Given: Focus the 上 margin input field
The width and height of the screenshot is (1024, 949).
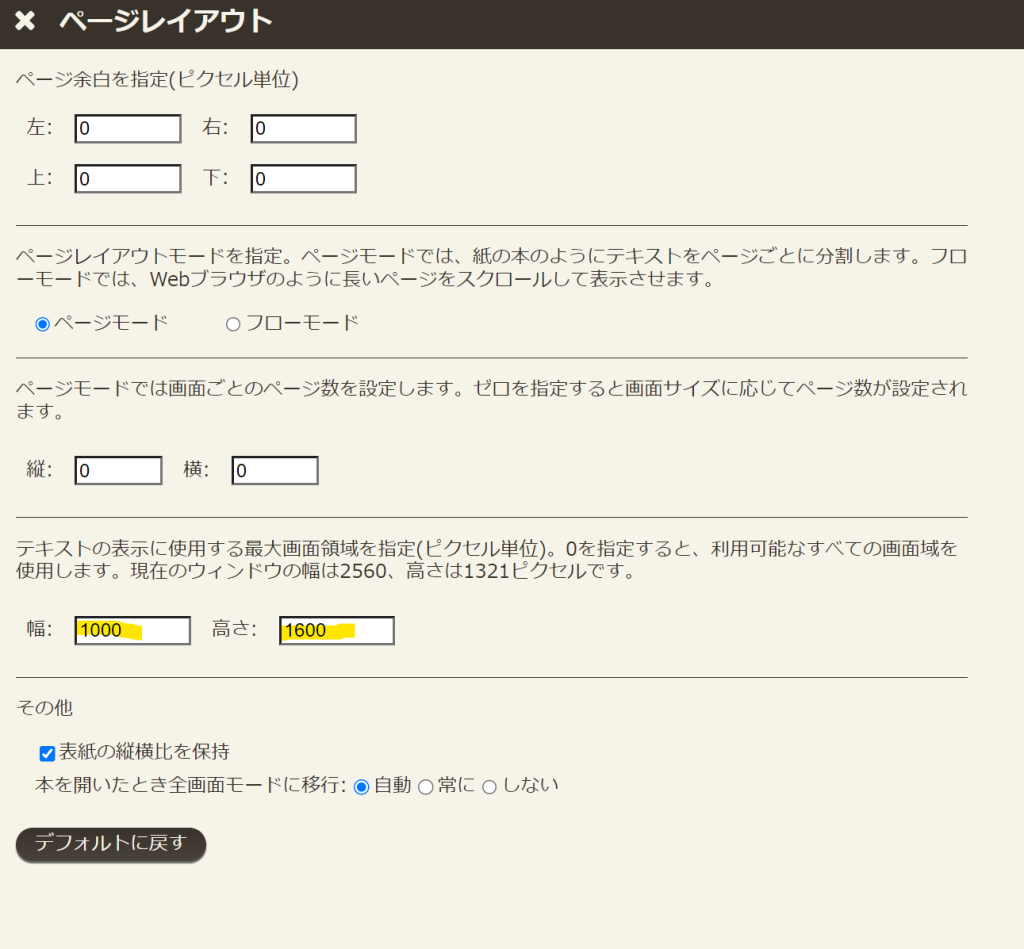Looking at the screenshot, I should point(128,179).
